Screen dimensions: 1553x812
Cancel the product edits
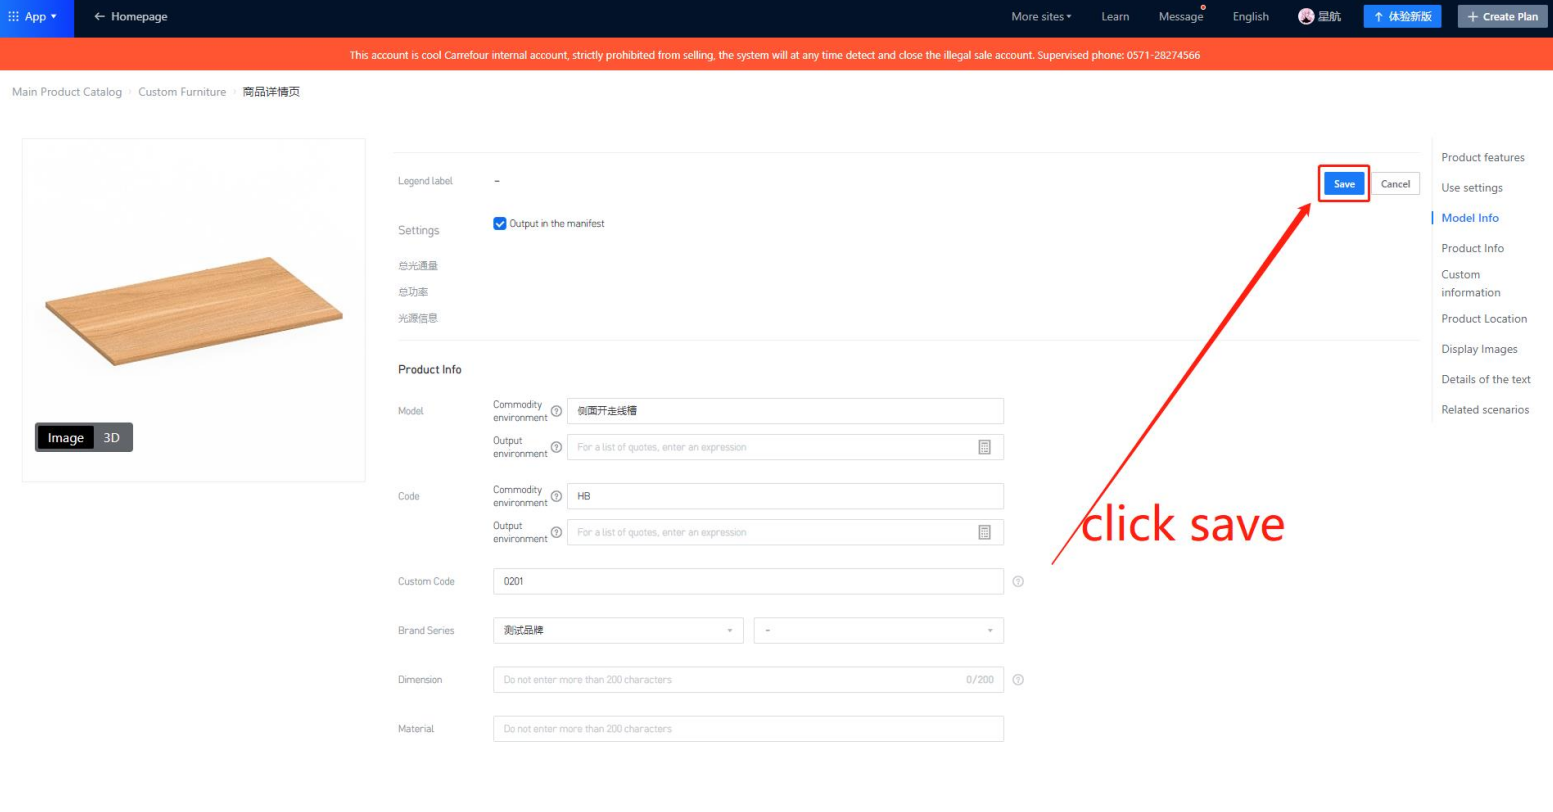click(x=1395, y=184)
